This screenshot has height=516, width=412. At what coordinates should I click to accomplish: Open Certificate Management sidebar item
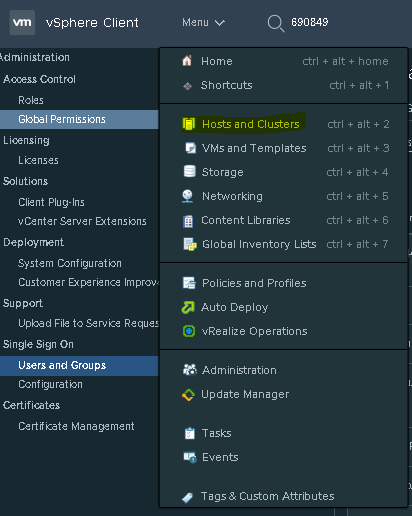pyautogui.click(x=76, y=426)
